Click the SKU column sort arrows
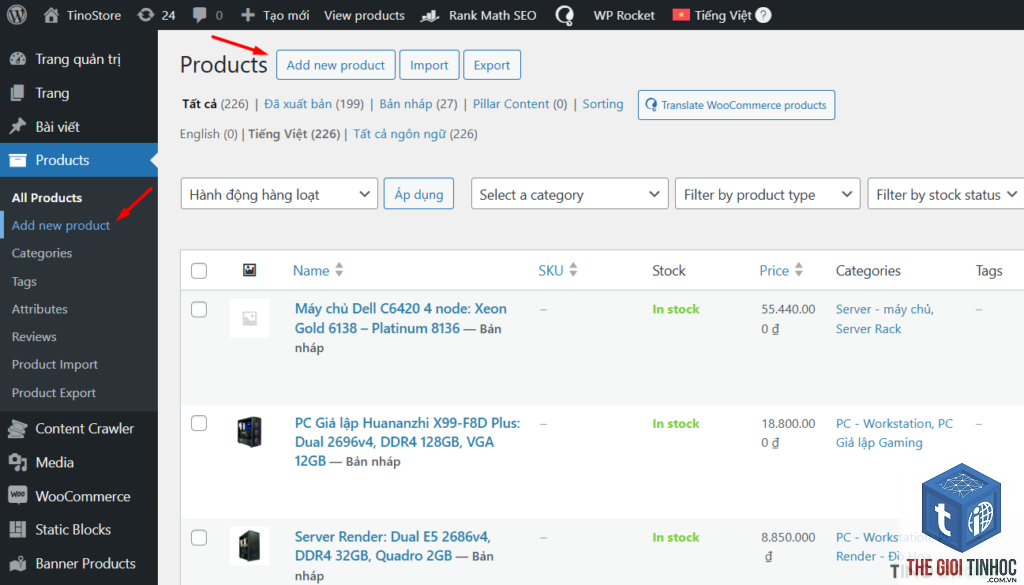This screenshot has width=1024, height=585. 573,270
